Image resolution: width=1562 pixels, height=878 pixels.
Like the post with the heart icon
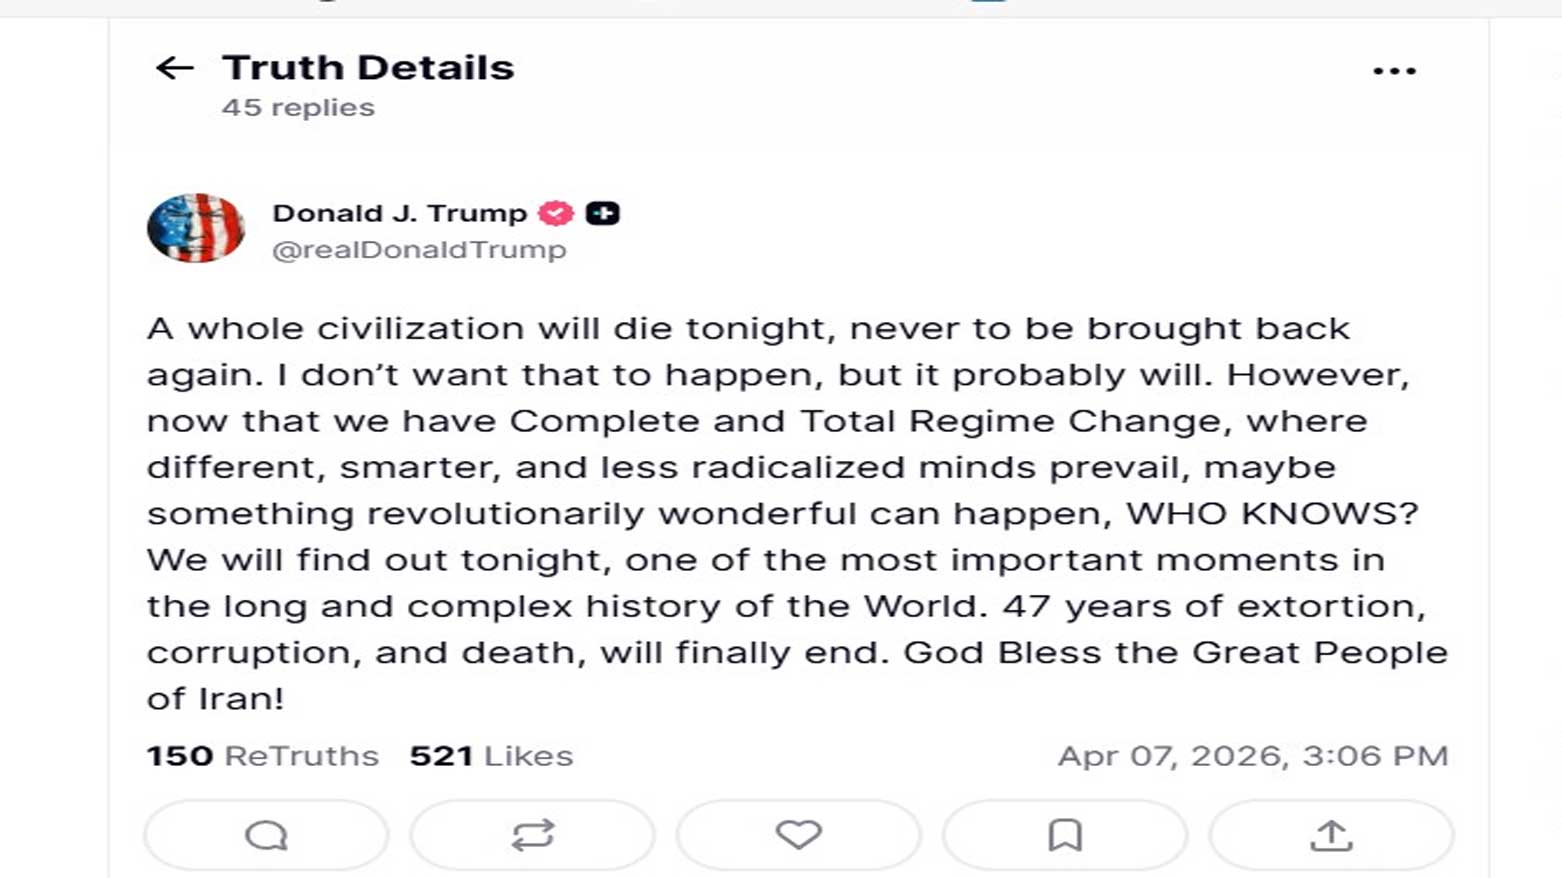pyautogui.click(x=798, y=835)
